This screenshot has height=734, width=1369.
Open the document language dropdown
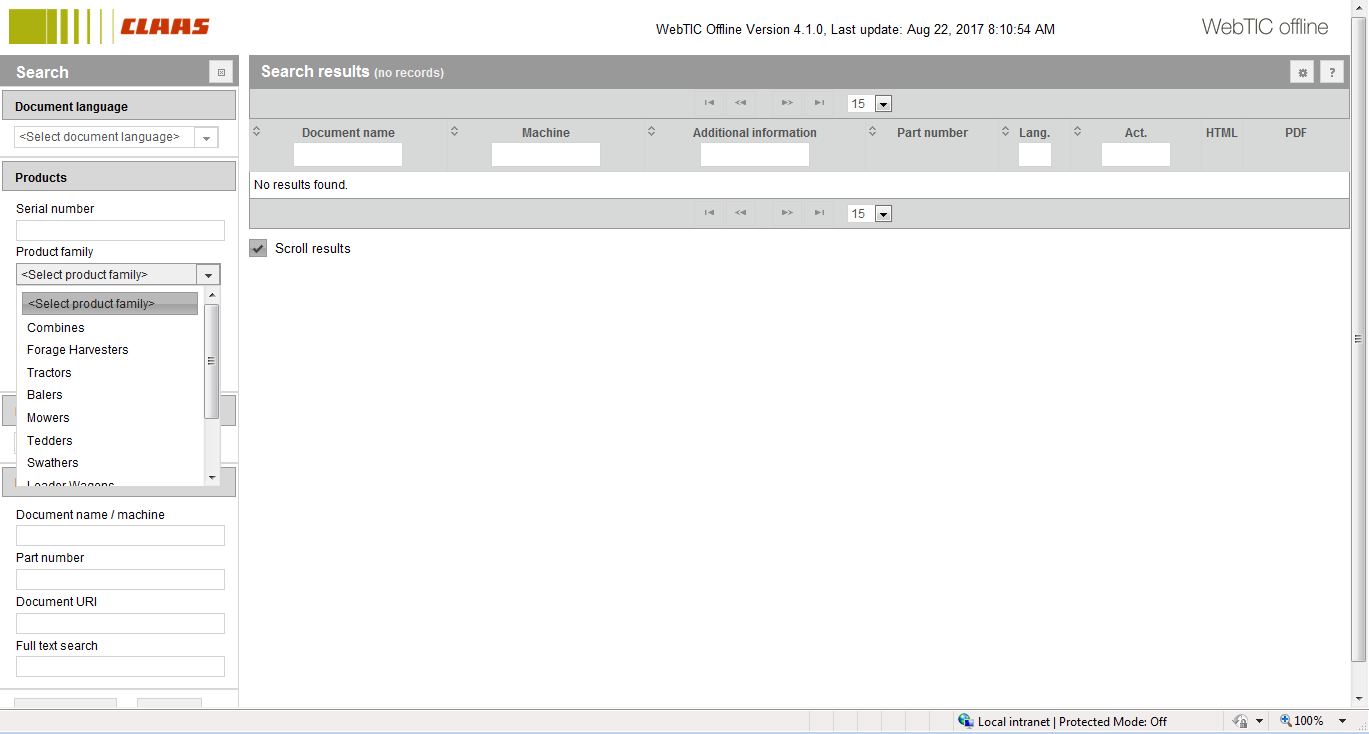click(206, 137)
